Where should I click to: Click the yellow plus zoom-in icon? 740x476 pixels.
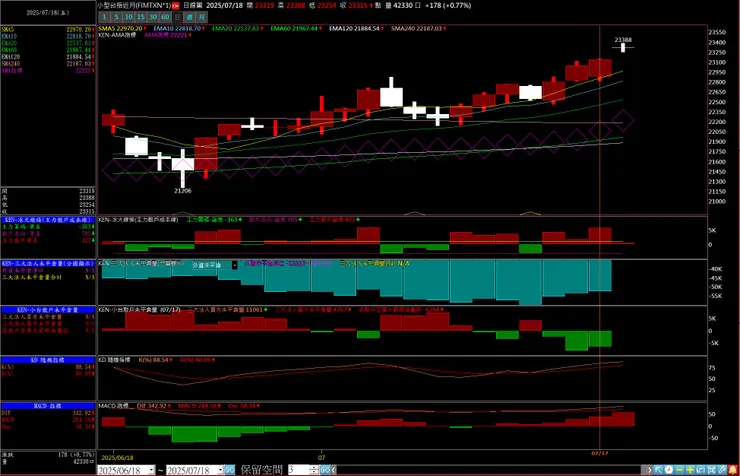(690, 470)
